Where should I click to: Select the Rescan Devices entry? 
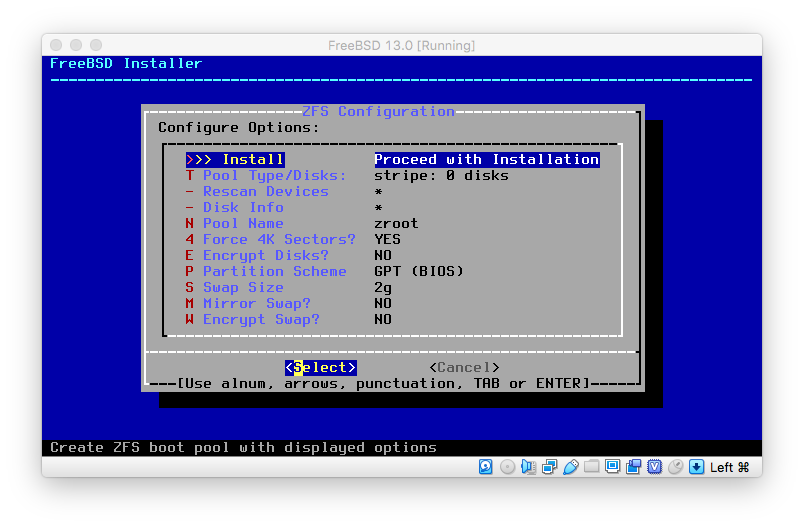265,192
